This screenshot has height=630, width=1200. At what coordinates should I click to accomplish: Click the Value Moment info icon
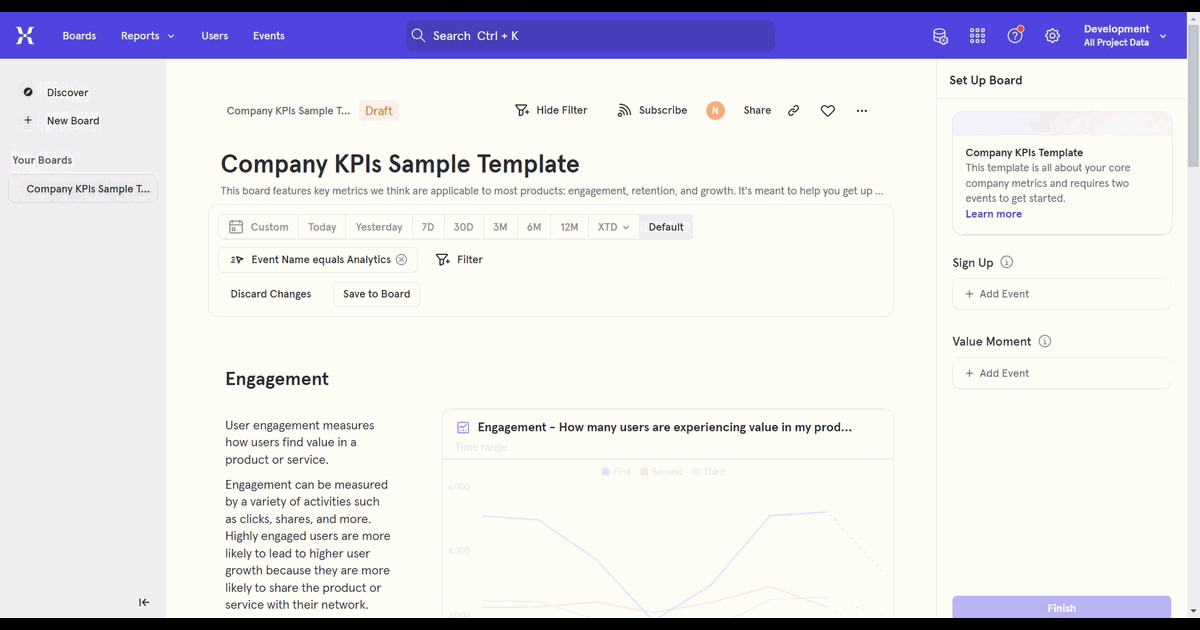coord(1045,341)
